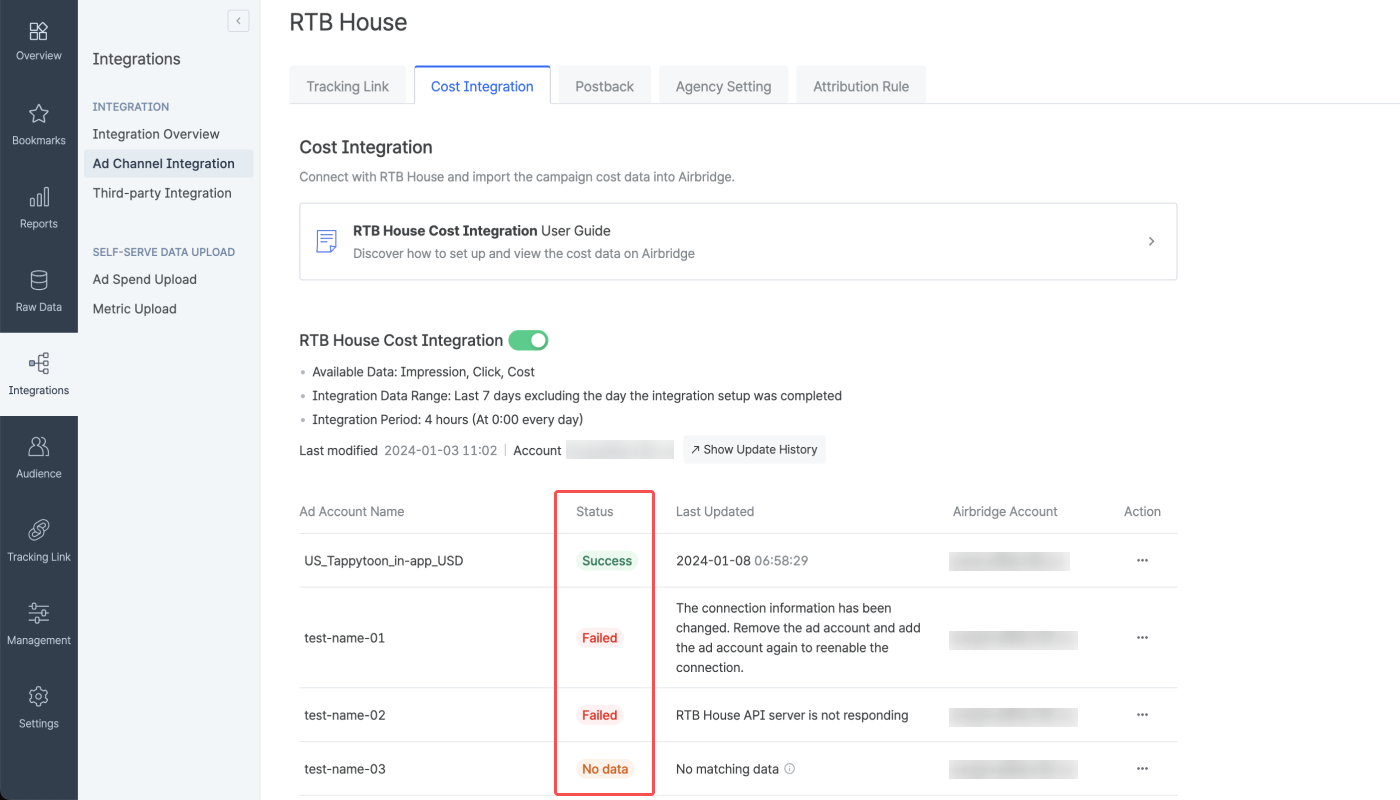This screenshot has height=800, width=1400.
Task: Open action menu for US_Tappytoon_in-app_USD
Action: 1142,561
